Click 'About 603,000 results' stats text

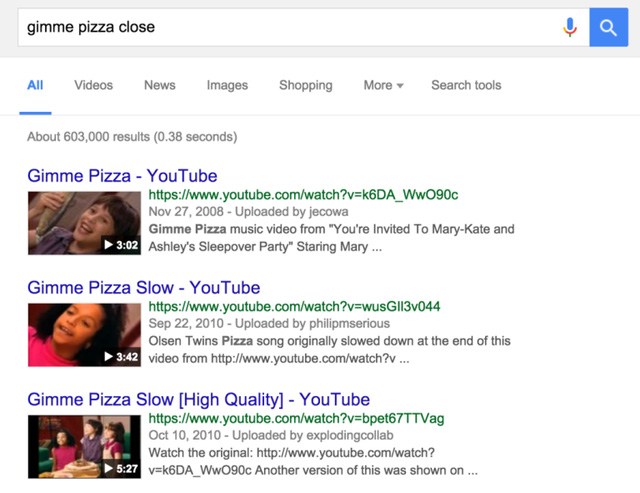132,137
